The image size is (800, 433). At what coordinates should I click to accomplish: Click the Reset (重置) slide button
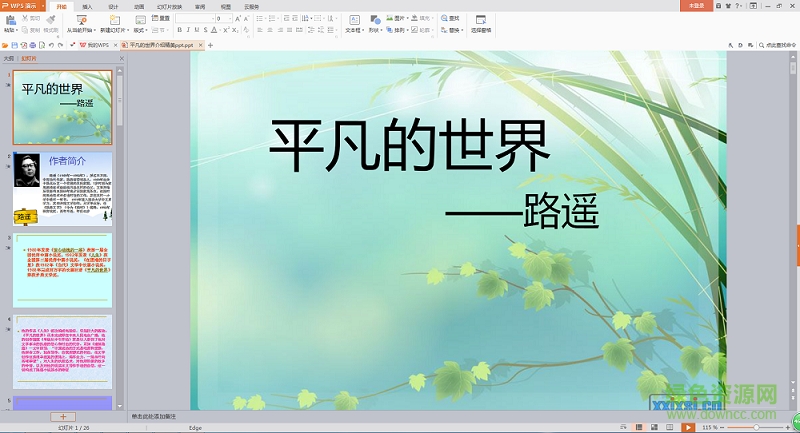tap(161, 18)
